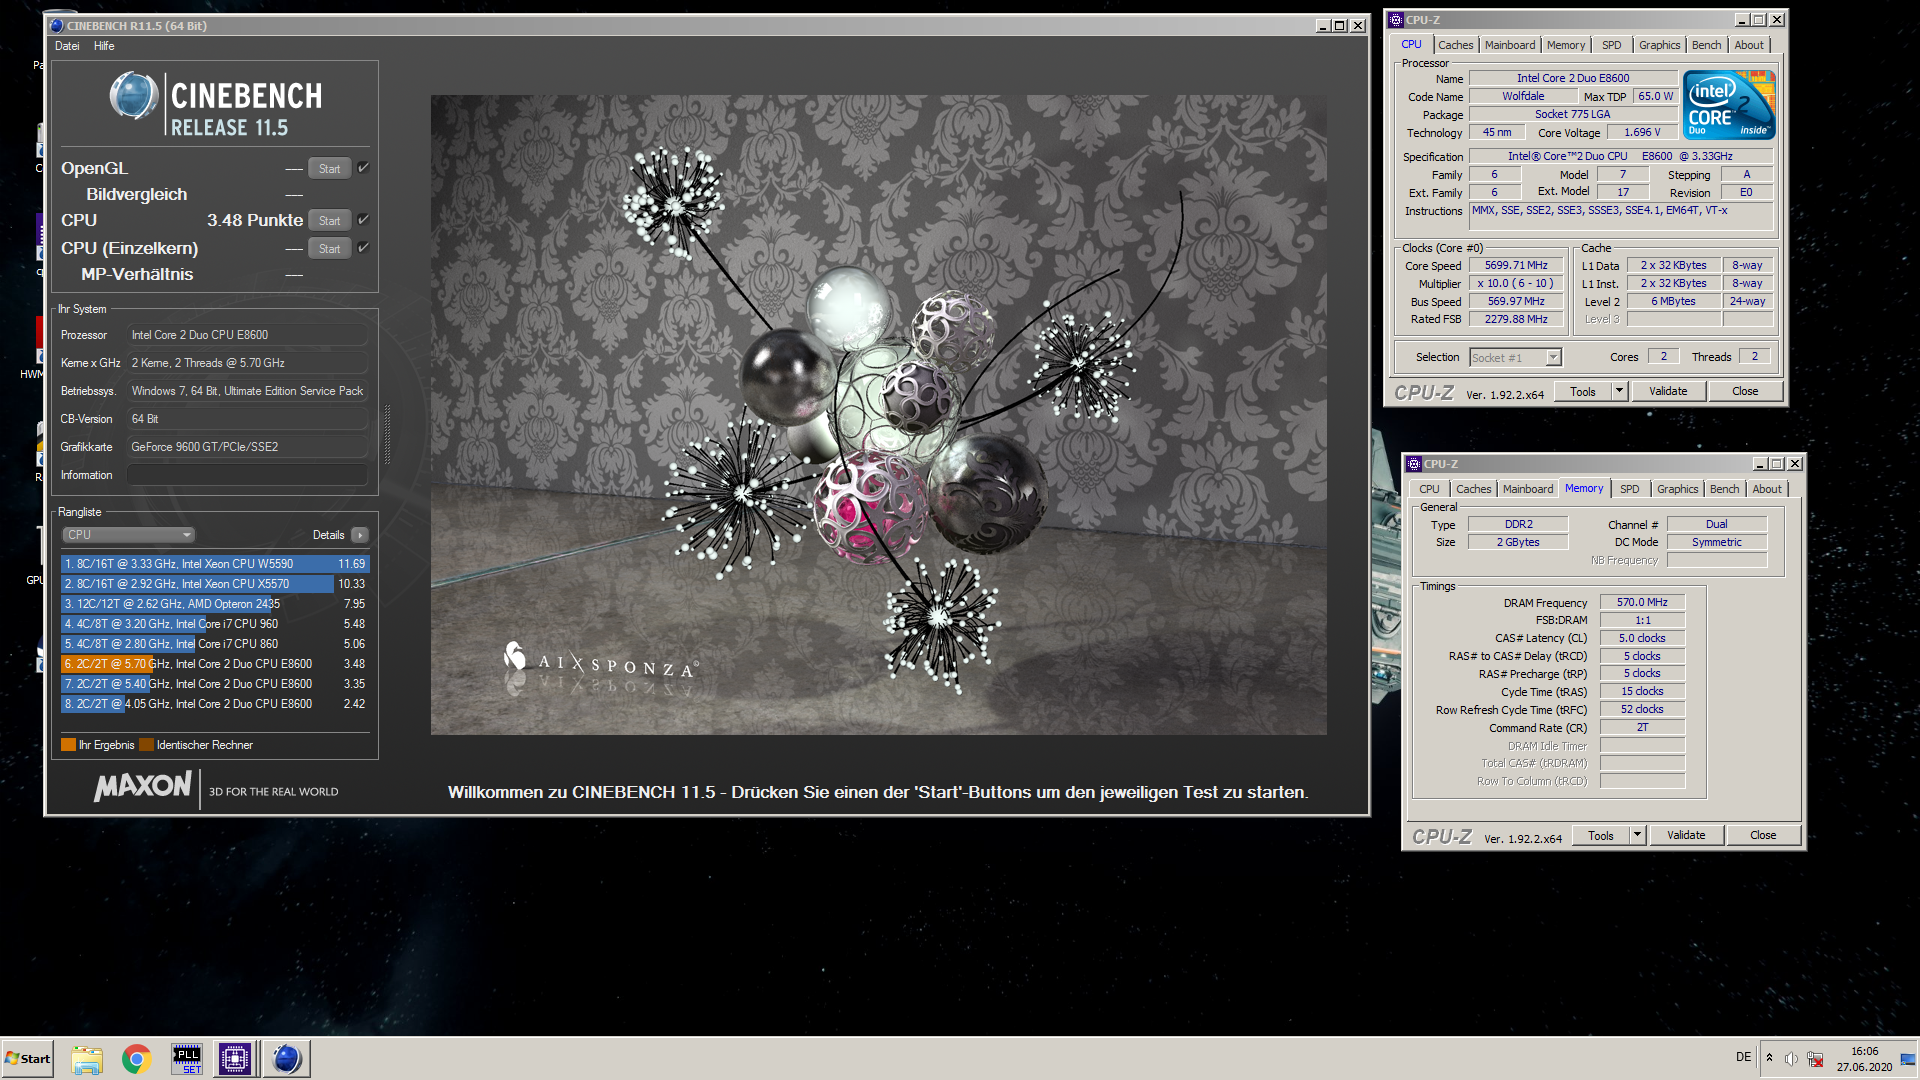Screen dimensions: 1920x1080
Task: Select ranking row Xeon CPU W5590
Action: coord(215,564)
